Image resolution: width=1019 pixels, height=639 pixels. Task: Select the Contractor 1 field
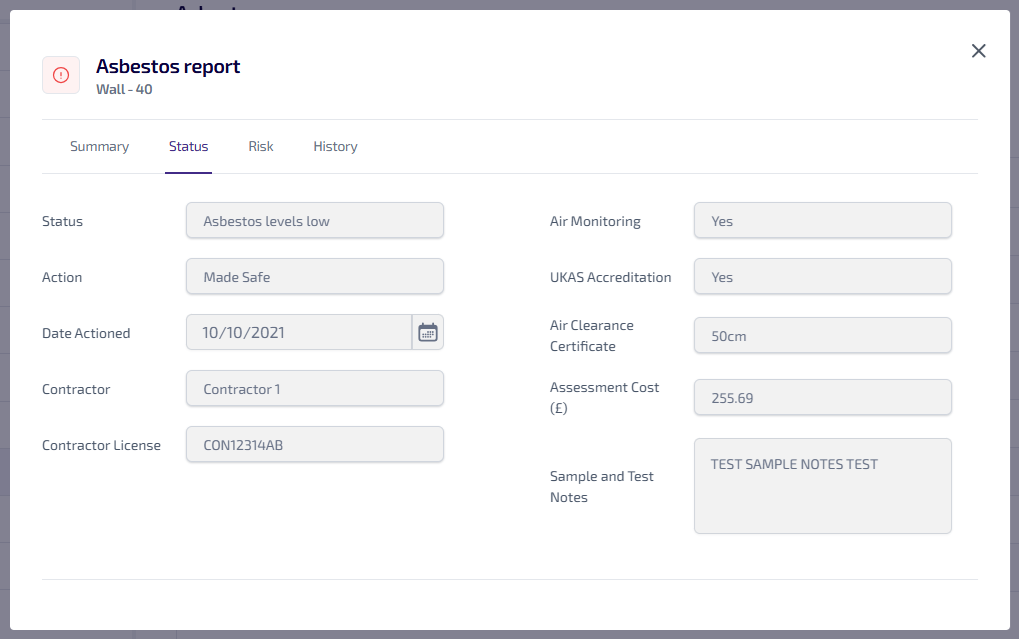tap(314, 389)
